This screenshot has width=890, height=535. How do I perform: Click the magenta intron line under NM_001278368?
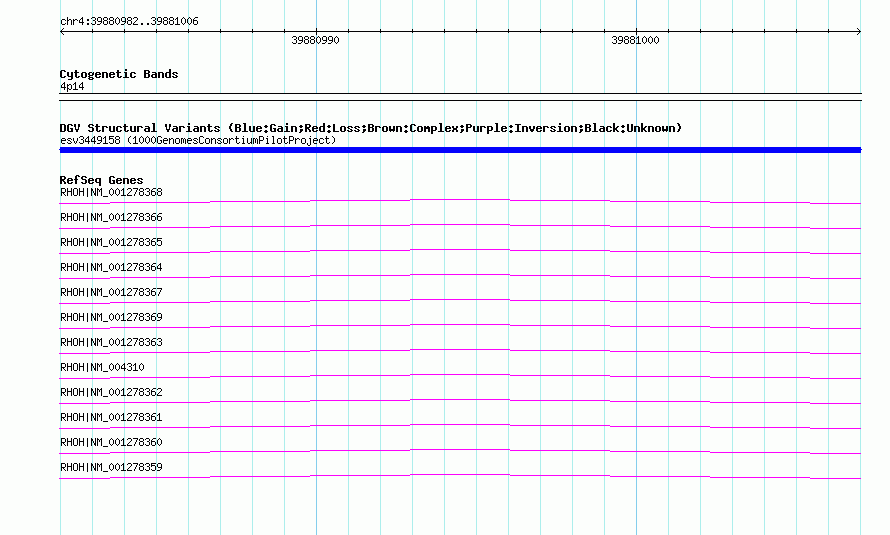point(460,200)
